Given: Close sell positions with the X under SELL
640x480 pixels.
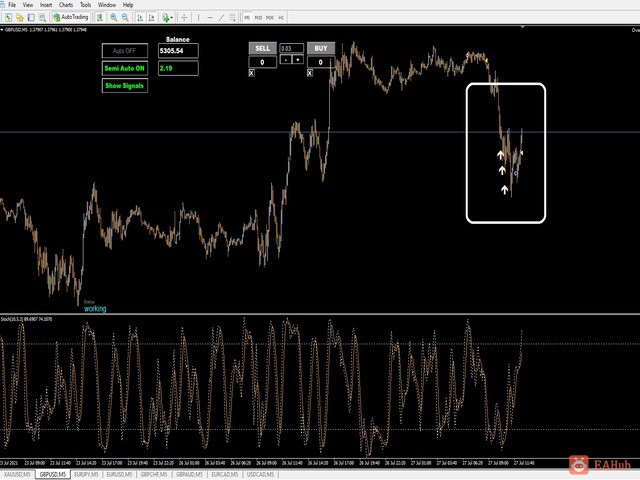Looking at the screenshot, I should tap(251, 73).
